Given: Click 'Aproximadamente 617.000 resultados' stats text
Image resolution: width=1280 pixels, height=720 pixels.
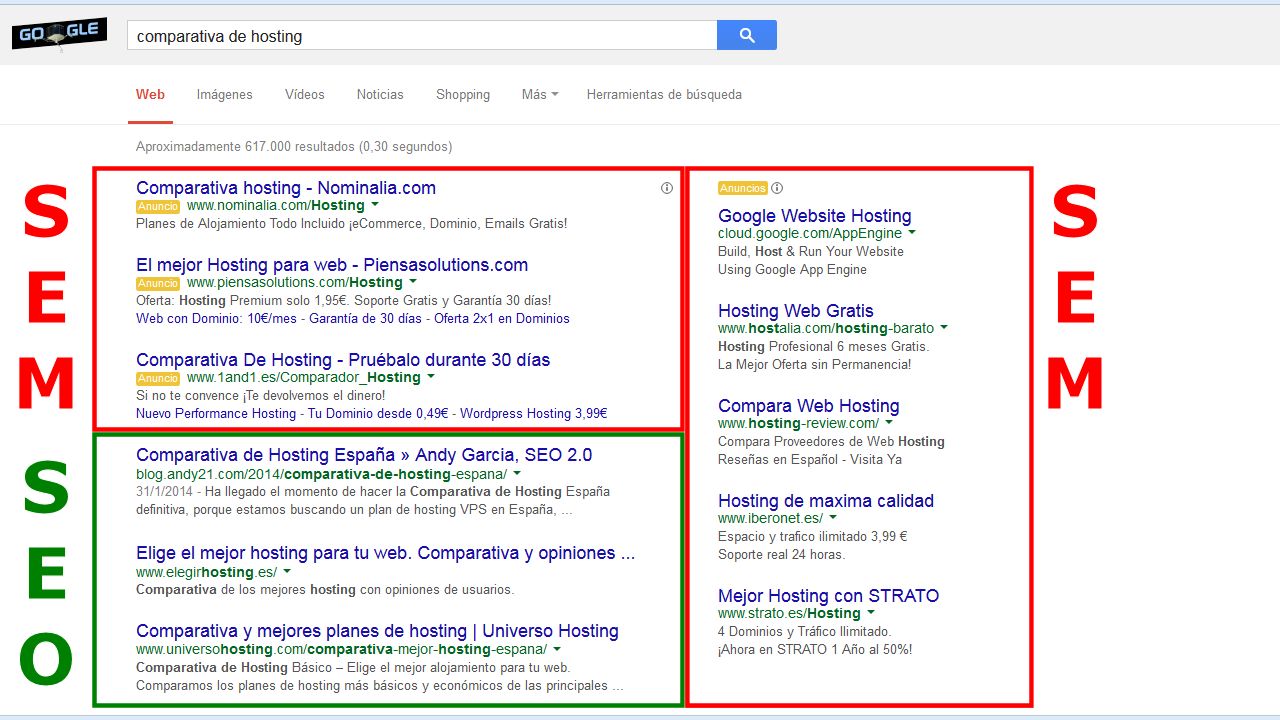Looking at the screenshot, I should 294,146.
